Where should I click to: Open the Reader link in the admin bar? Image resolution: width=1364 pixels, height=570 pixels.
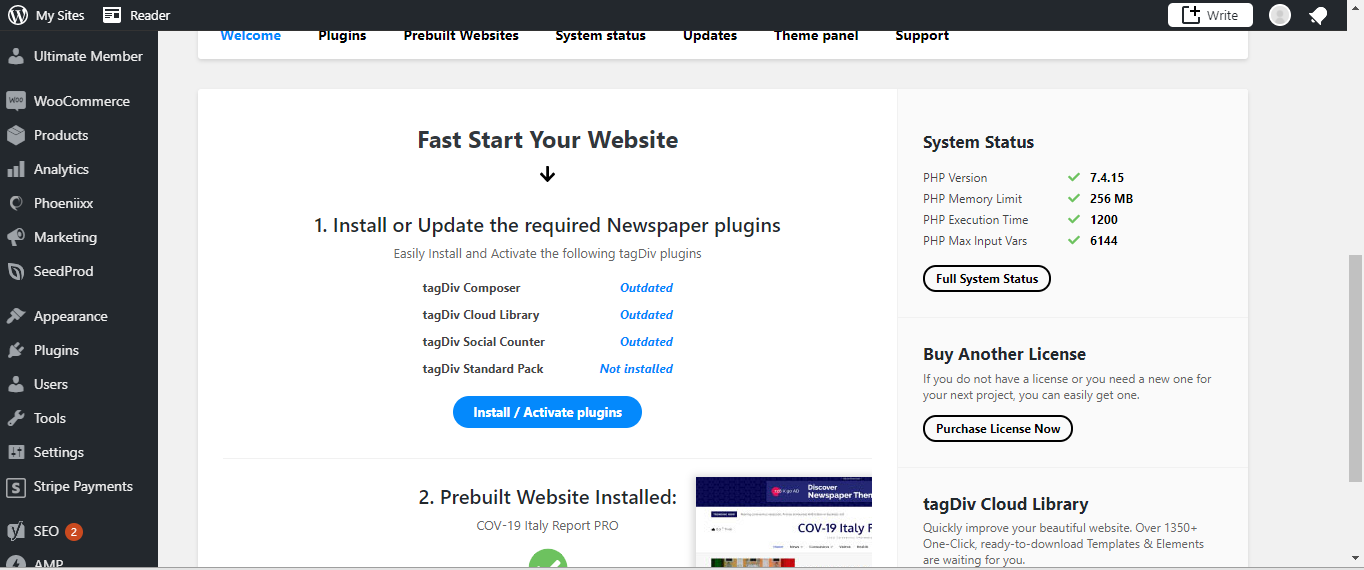[x=137, y=15]
